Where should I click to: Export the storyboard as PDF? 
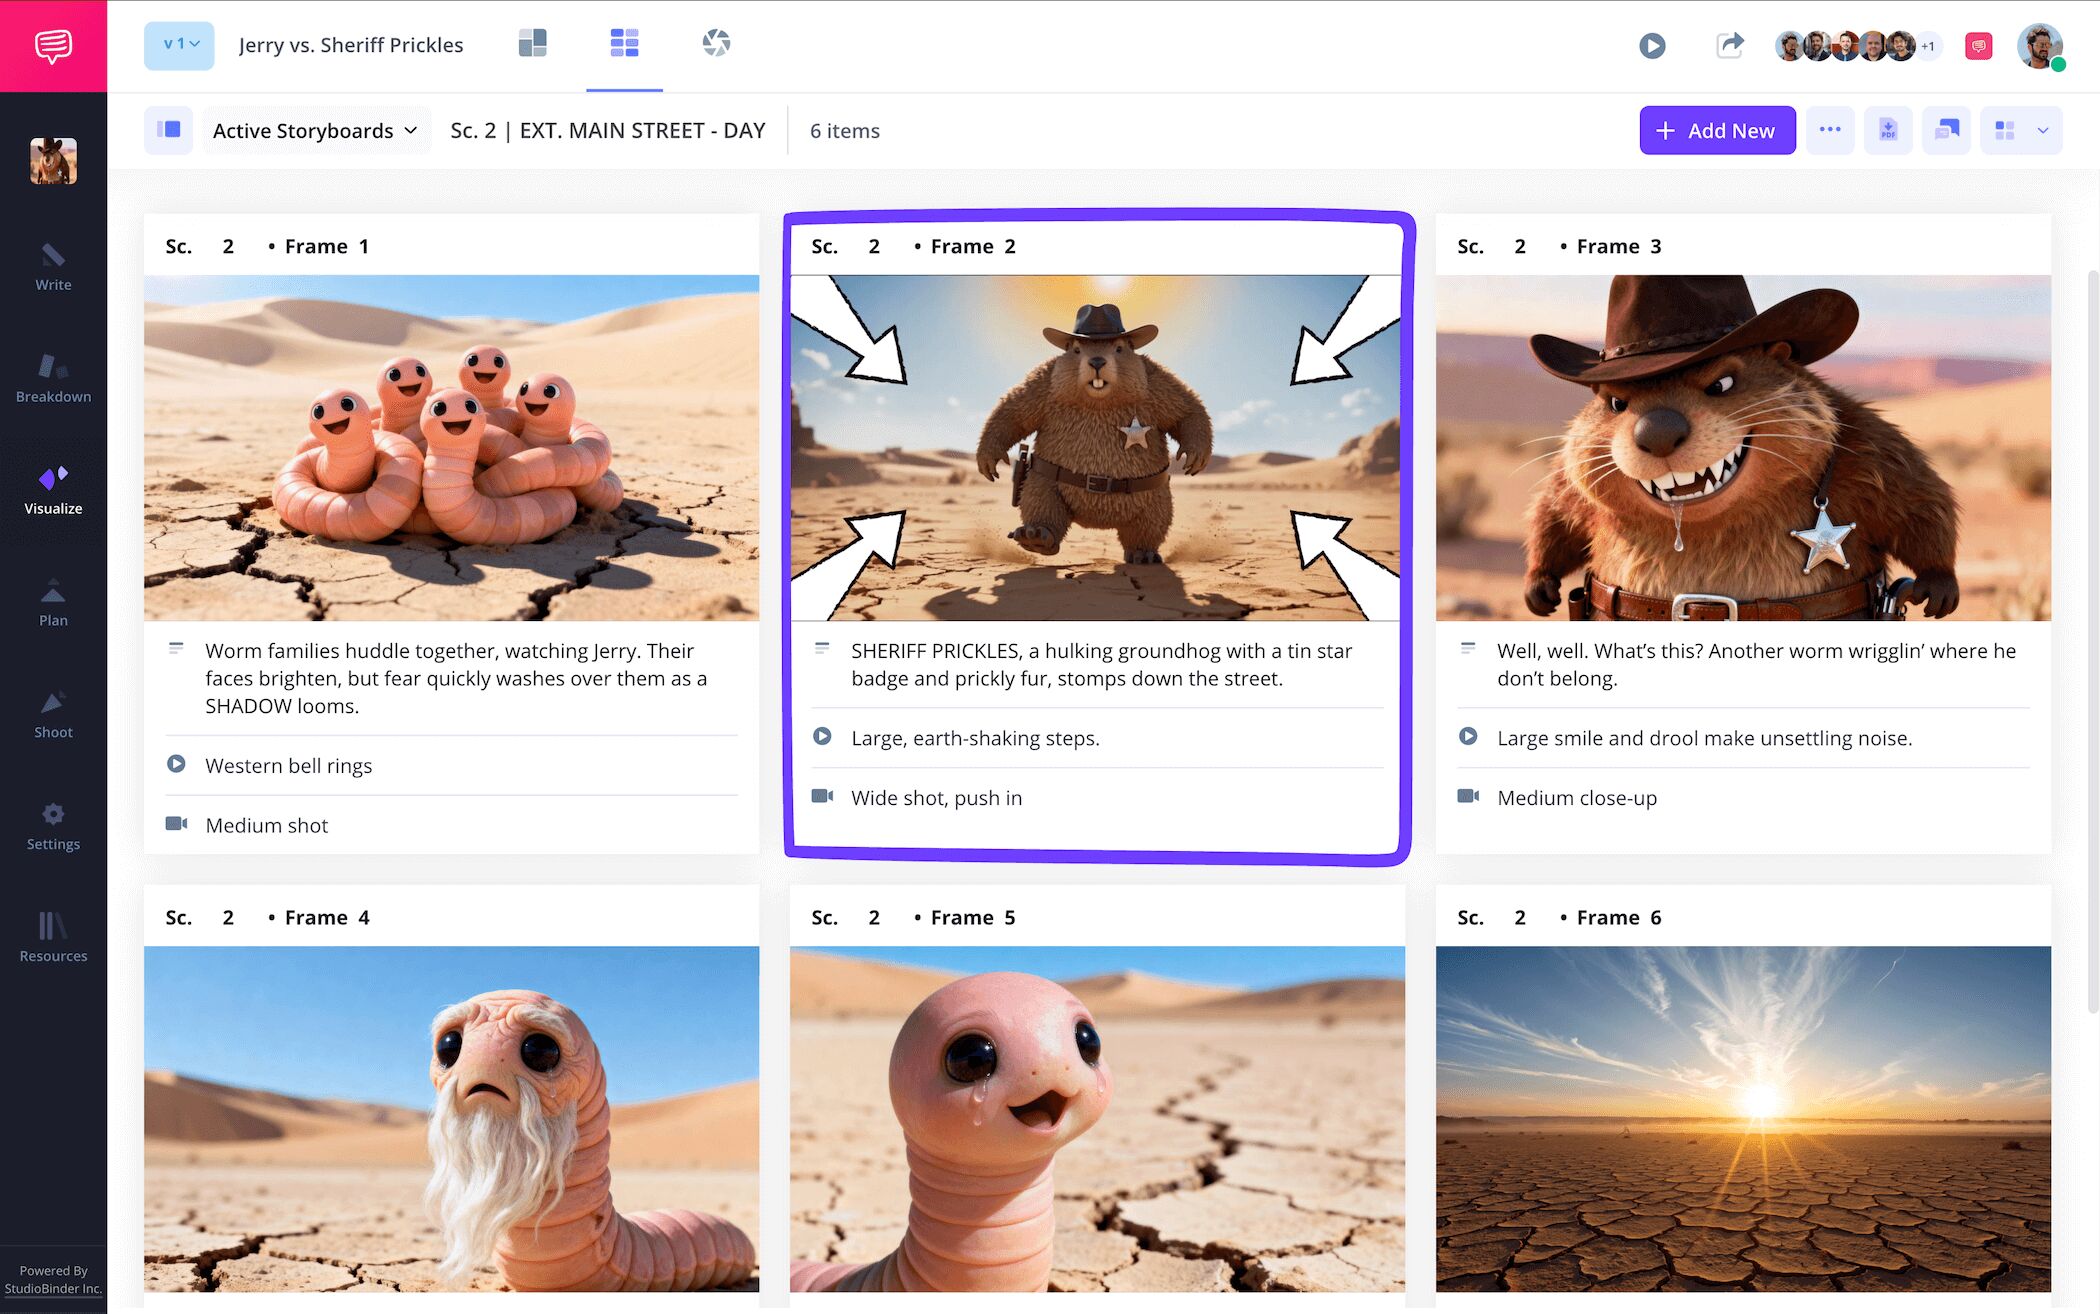(x=1889, y=130)
